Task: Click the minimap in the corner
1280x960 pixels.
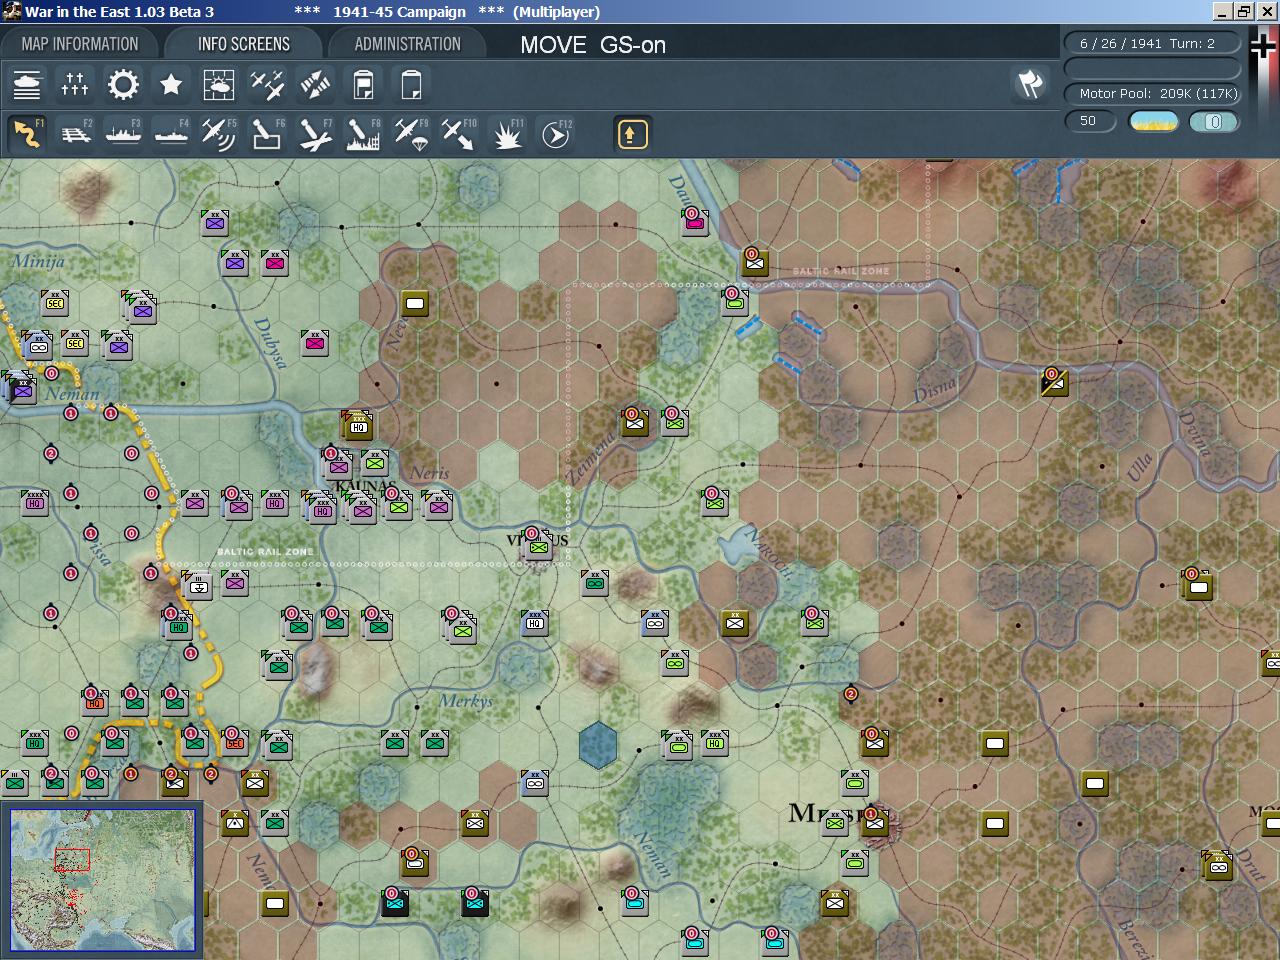Action: 102,880
